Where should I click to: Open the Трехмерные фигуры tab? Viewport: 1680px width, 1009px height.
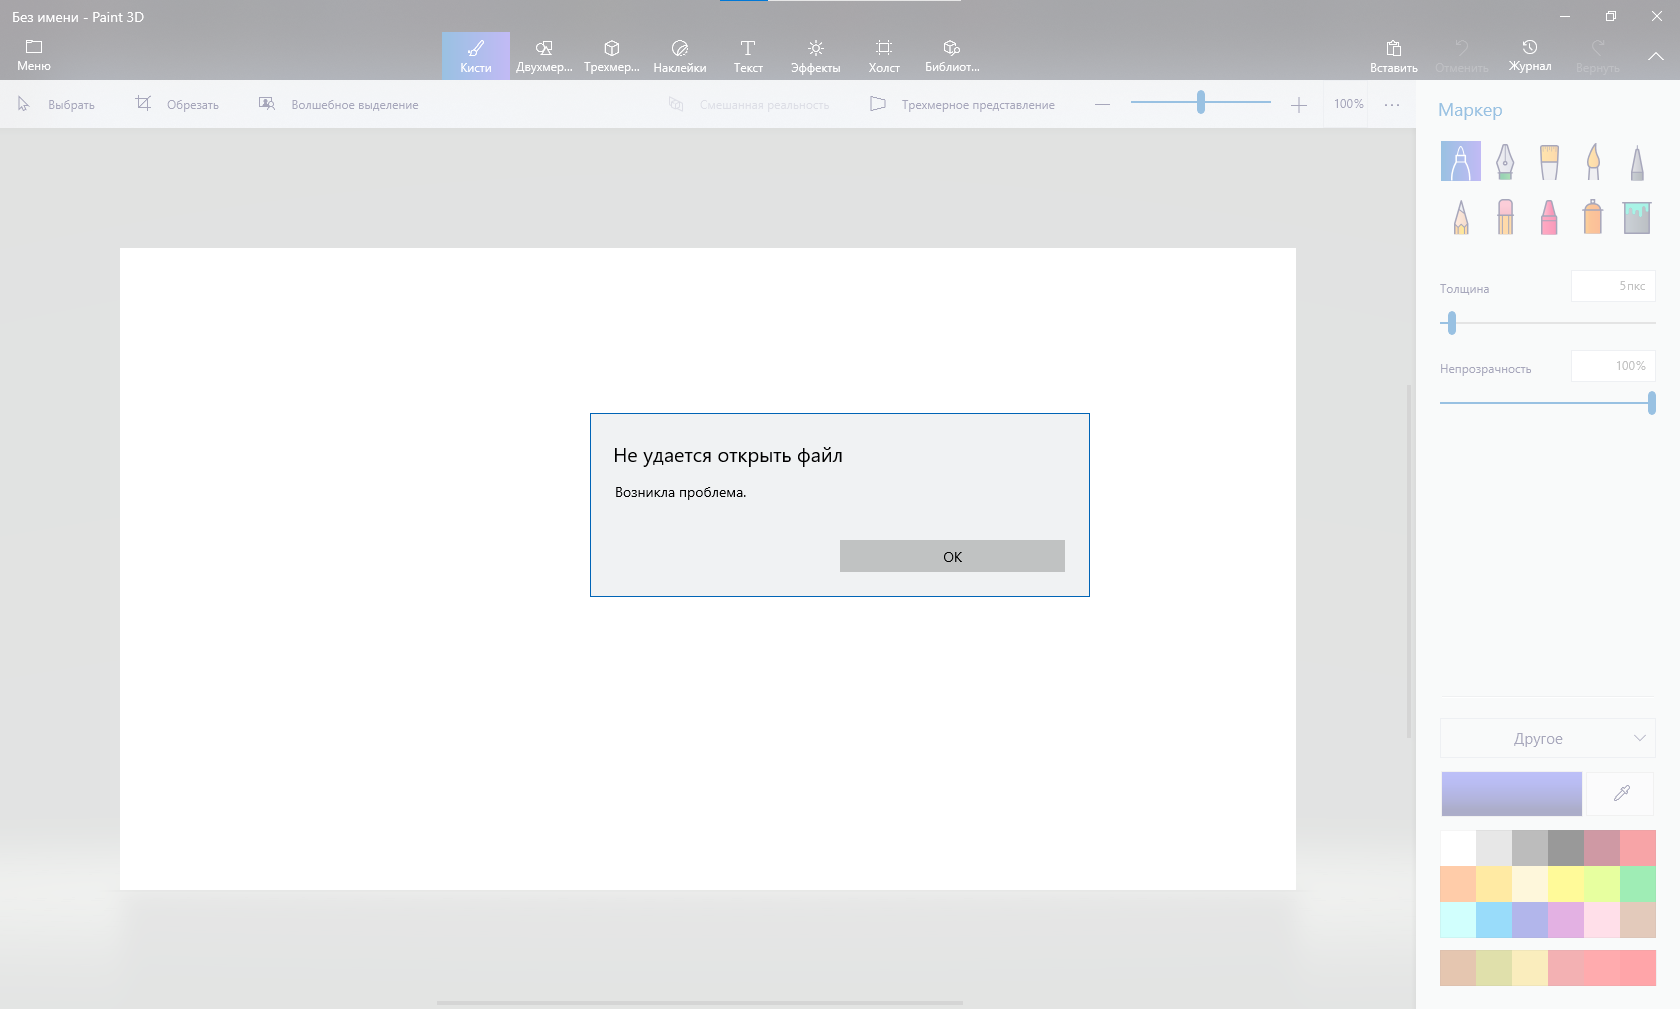(612, 56)
